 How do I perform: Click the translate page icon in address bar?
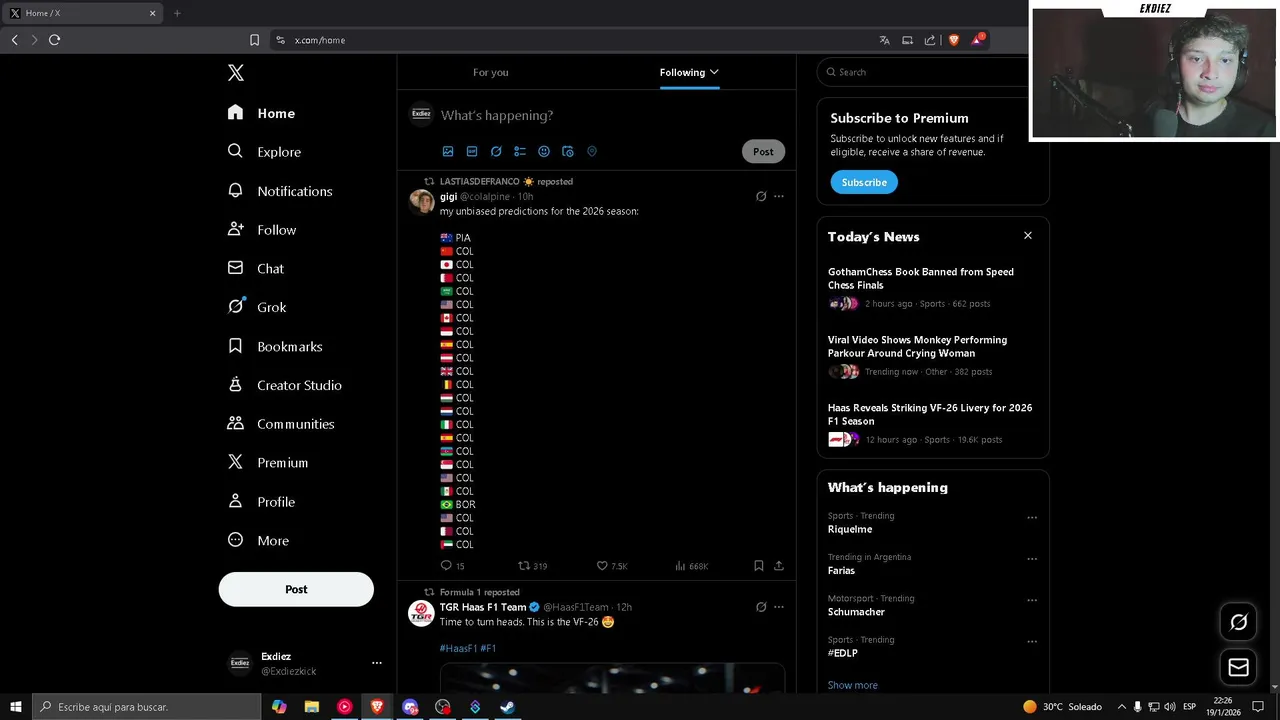tap(884, 40)
